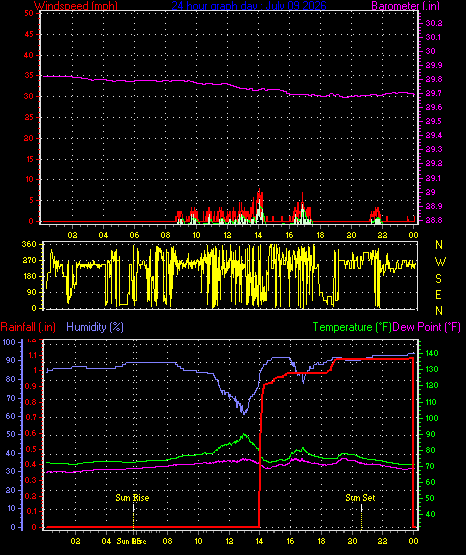Select barometer axis value "29.1"
This screenshot has width=466, height=555.
(434, 178)
